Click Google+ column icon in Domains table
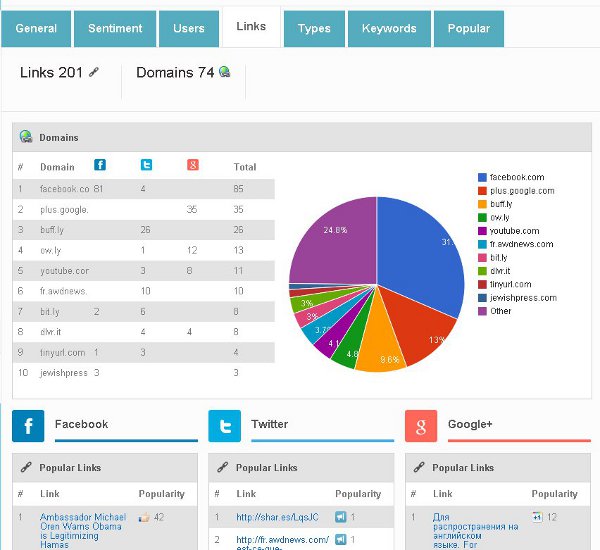This screenshot has width=600, height=550. (193, 165)
